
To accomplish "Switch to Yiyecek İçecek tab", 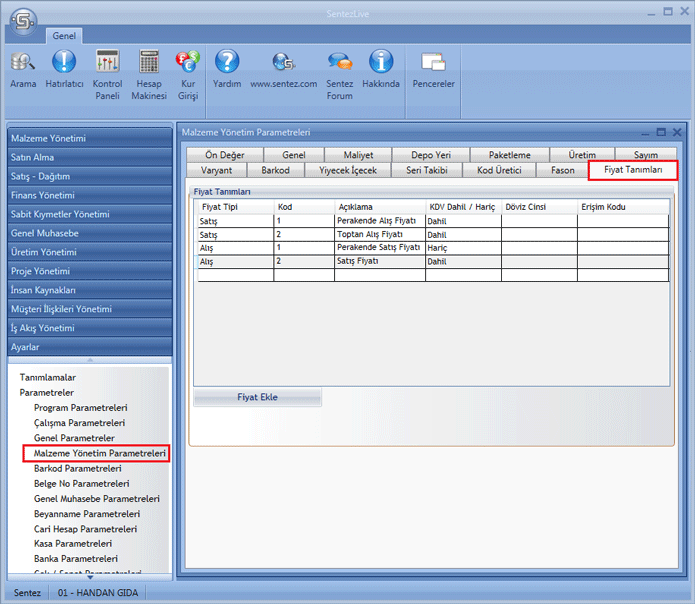I will [x=348, y=170].
